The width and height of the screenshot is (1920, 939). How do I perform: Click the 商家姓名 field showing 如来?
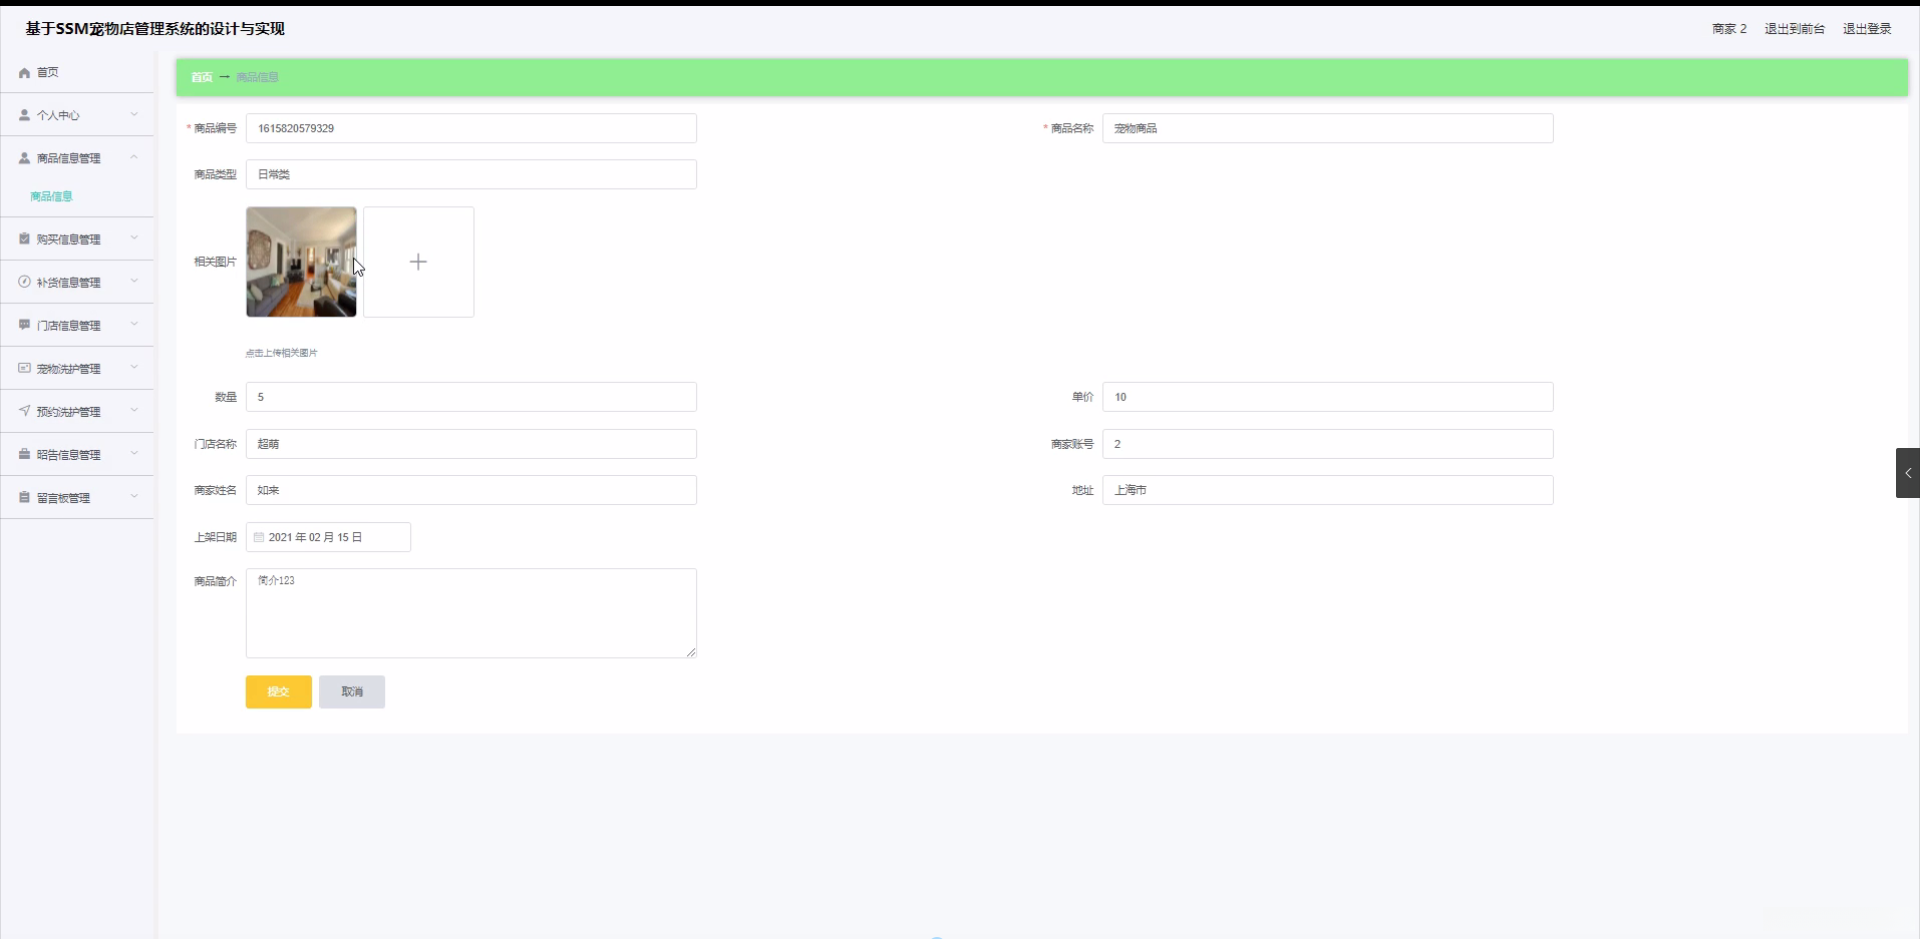tap(471, 490)
